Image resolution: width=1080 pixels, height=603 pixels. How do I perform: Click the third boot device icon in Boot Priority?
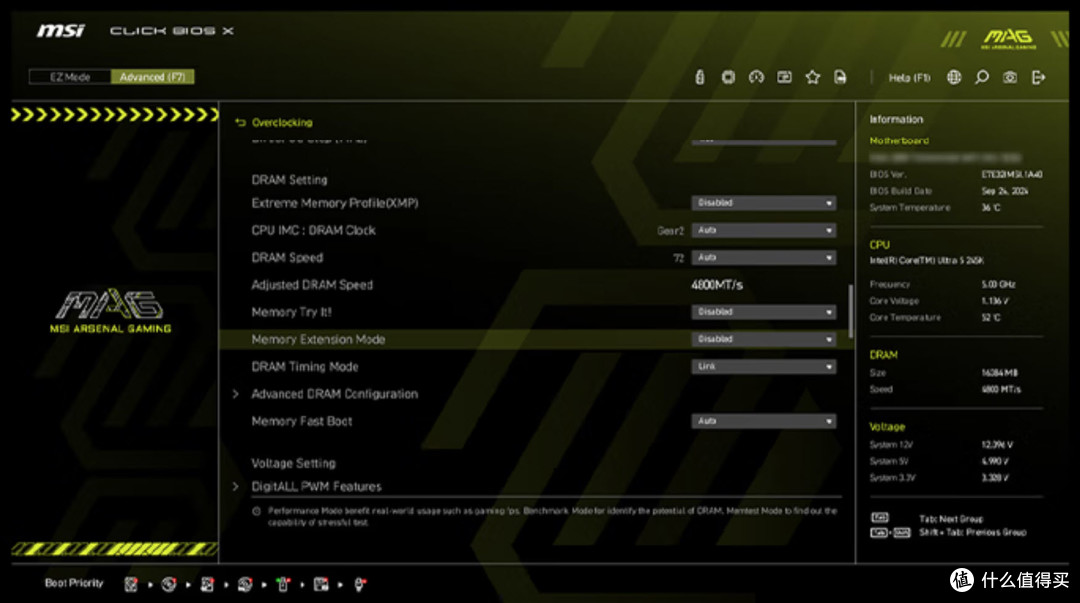(207, 584)
